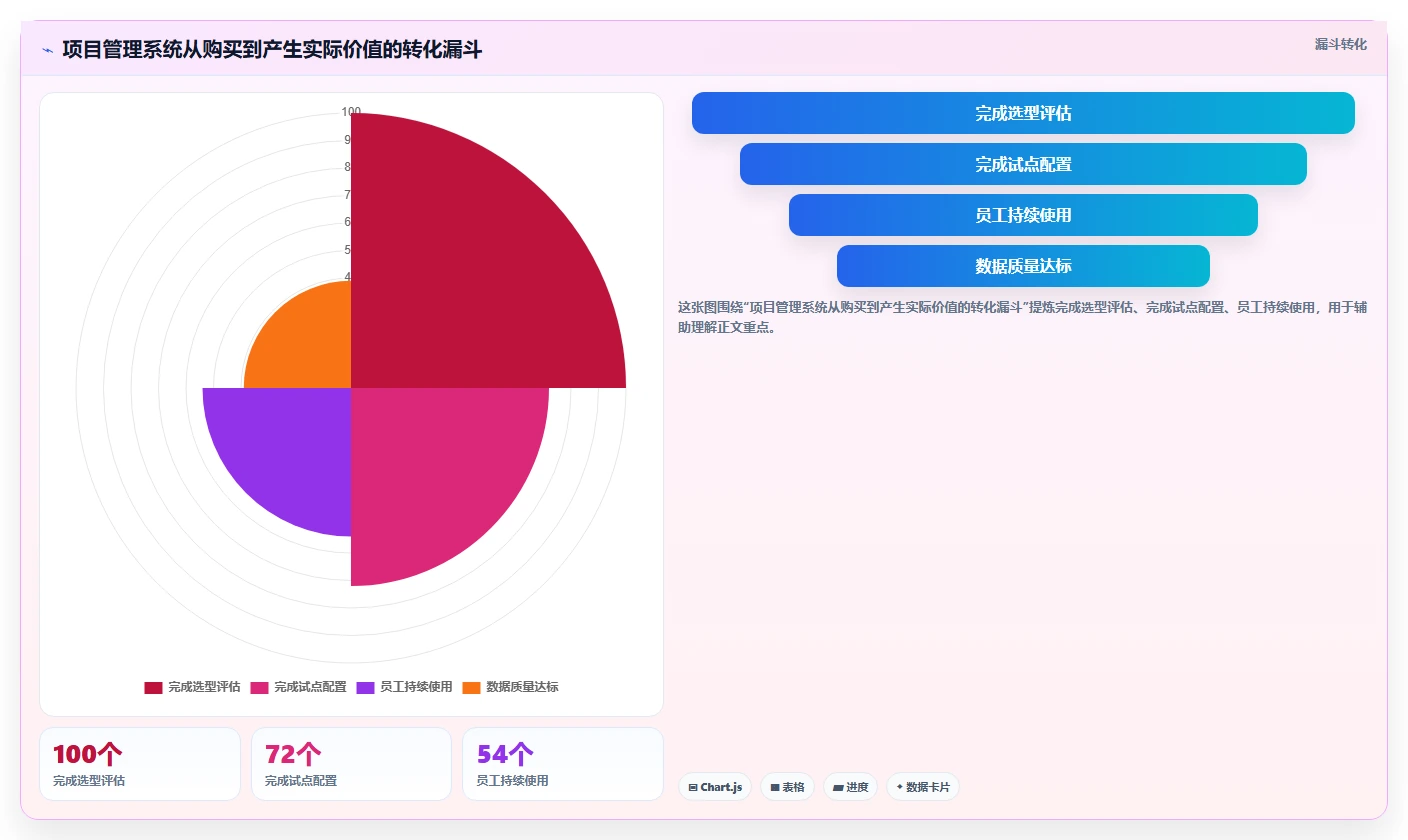
Task: Select the 员工持续使用 funnel bar
Action: click(x=1023, y=215)
